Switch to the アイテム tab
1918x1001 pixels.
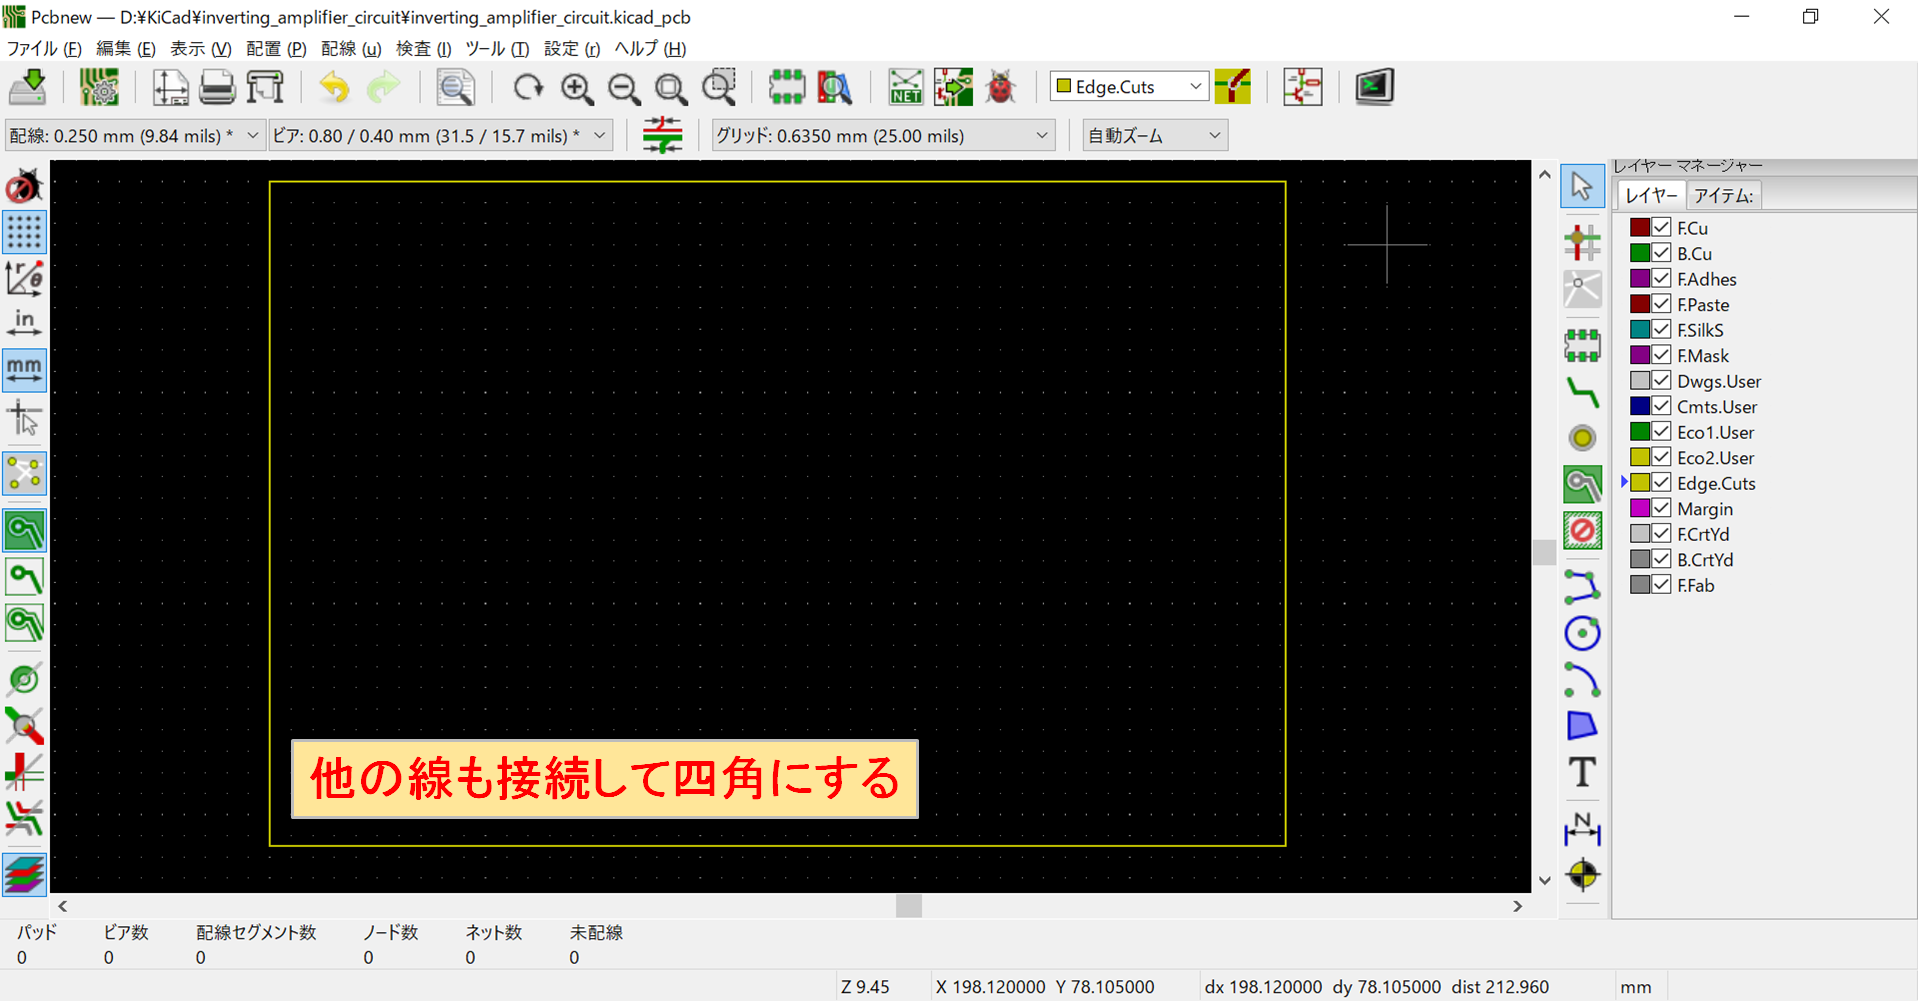pos(1724,194)
